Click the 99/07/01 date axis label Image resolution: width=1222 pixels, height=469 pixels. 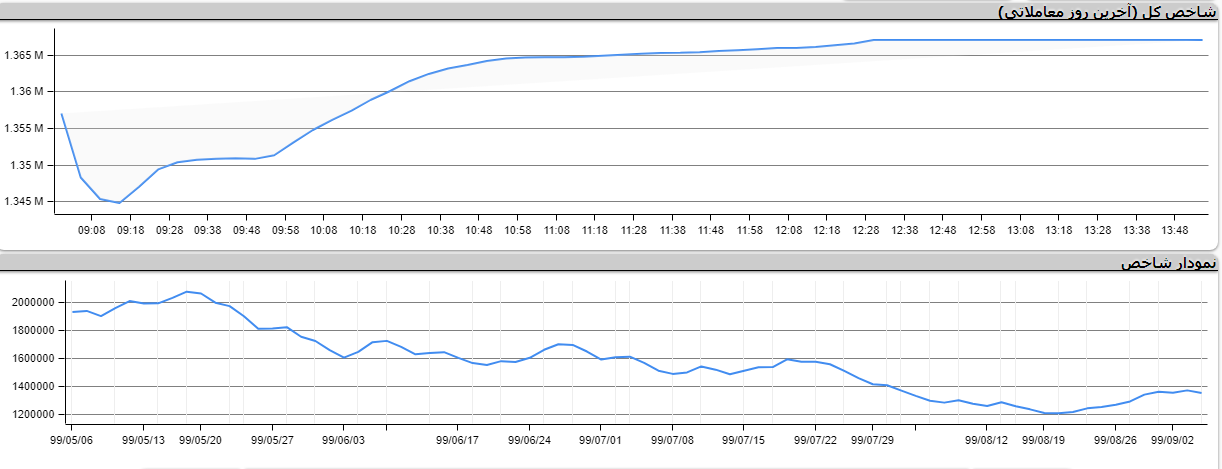(601, 438)
